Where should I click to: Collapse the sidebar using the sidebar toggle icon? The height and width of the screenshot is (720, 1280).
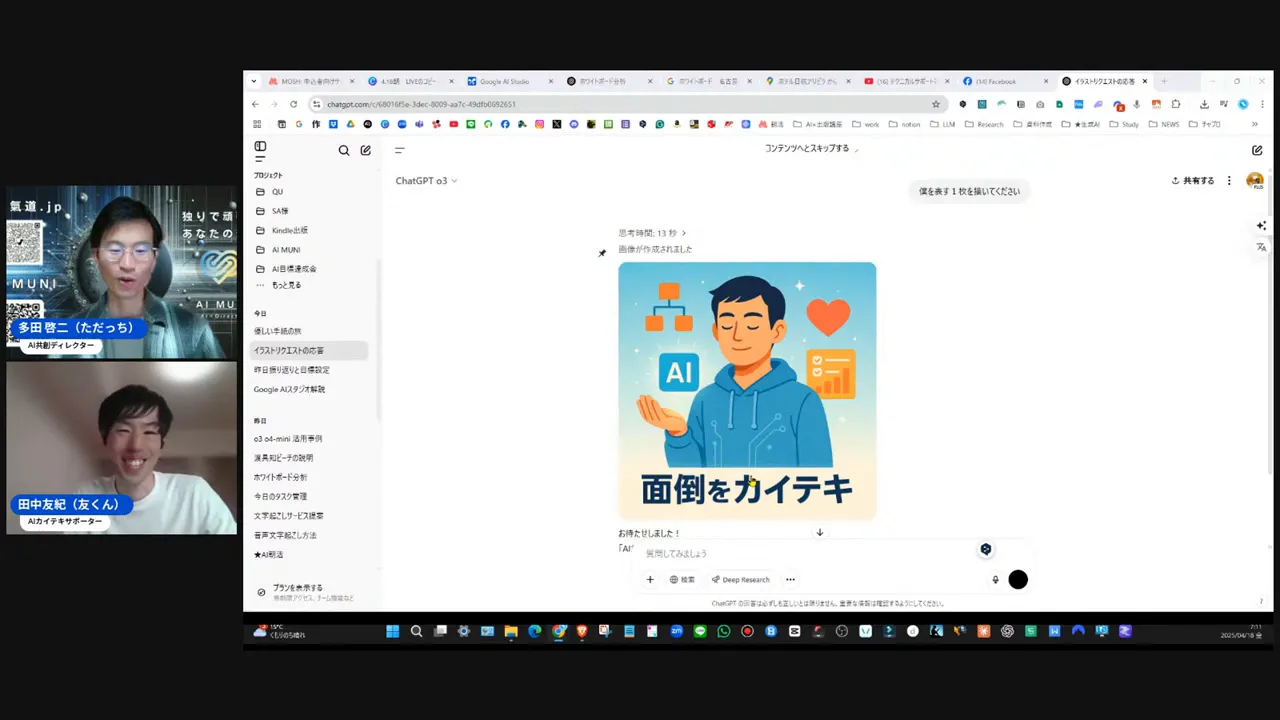pos(260,146)
